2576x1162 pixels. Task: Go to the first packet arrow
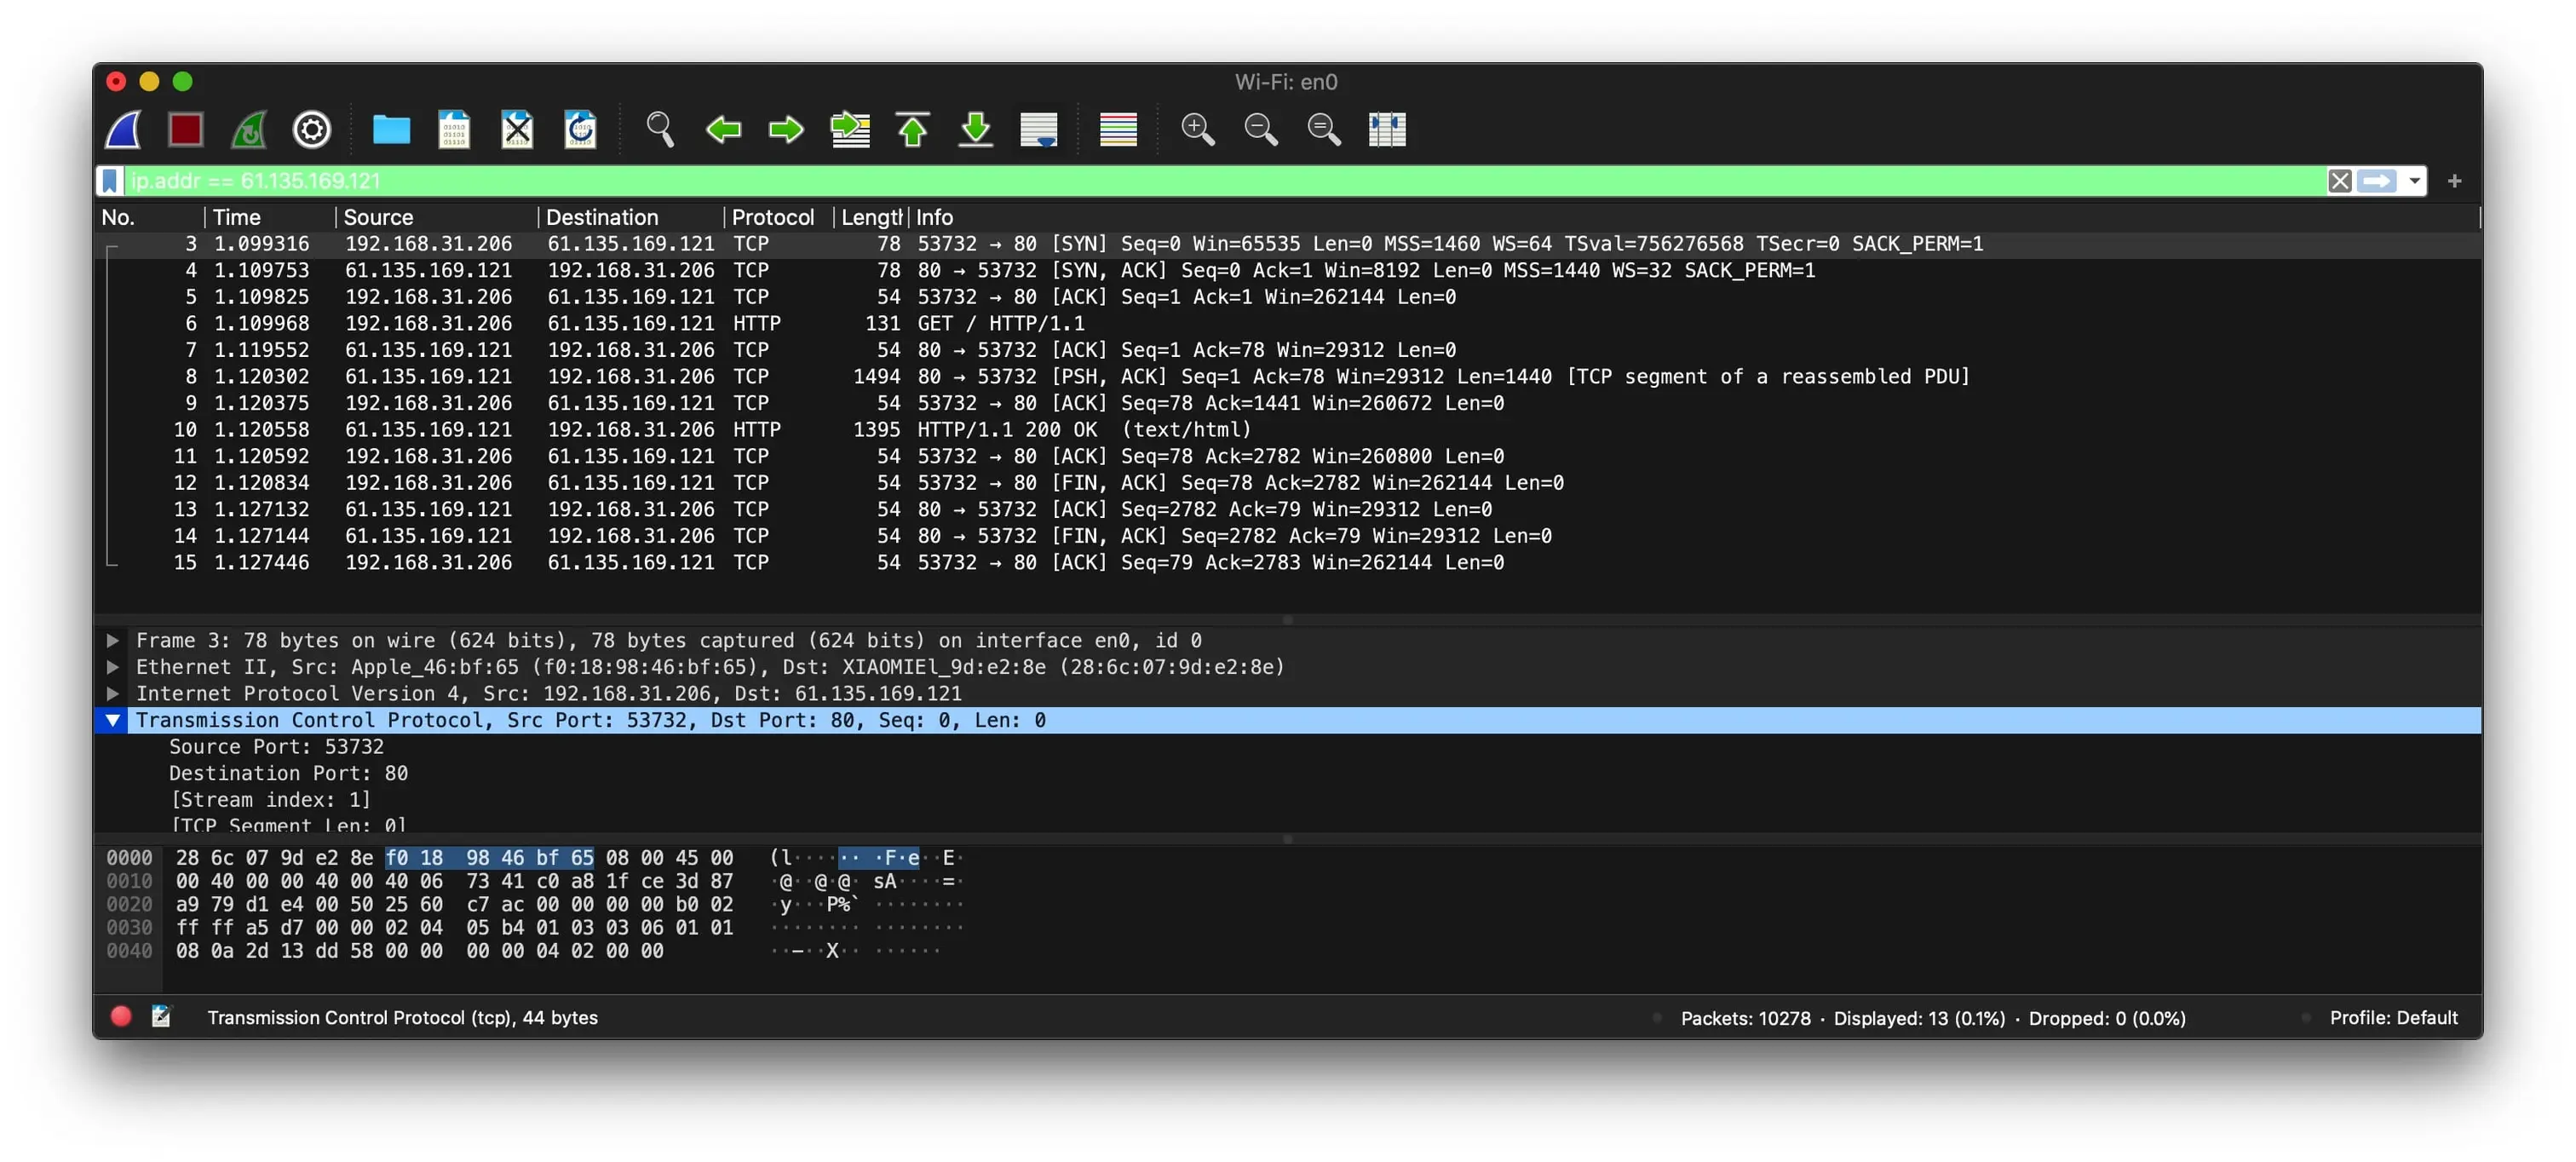click(913, 129)
